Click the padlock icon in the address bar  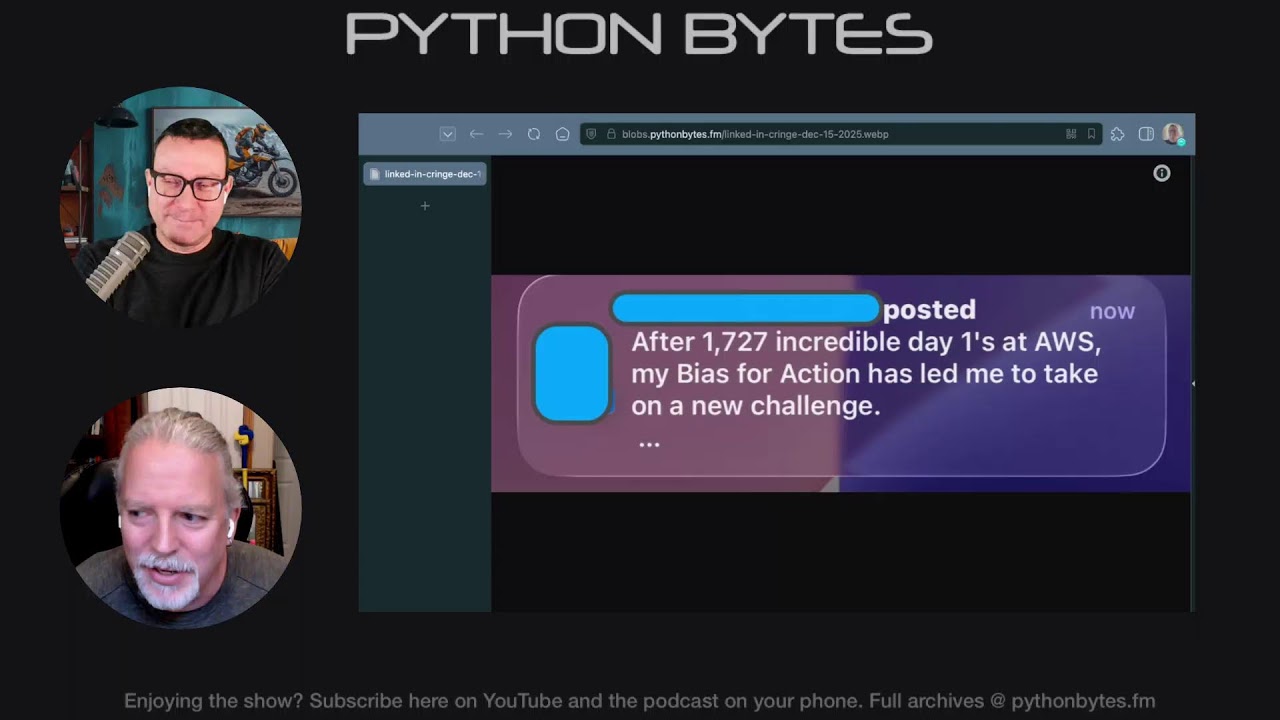pos(611,134)
